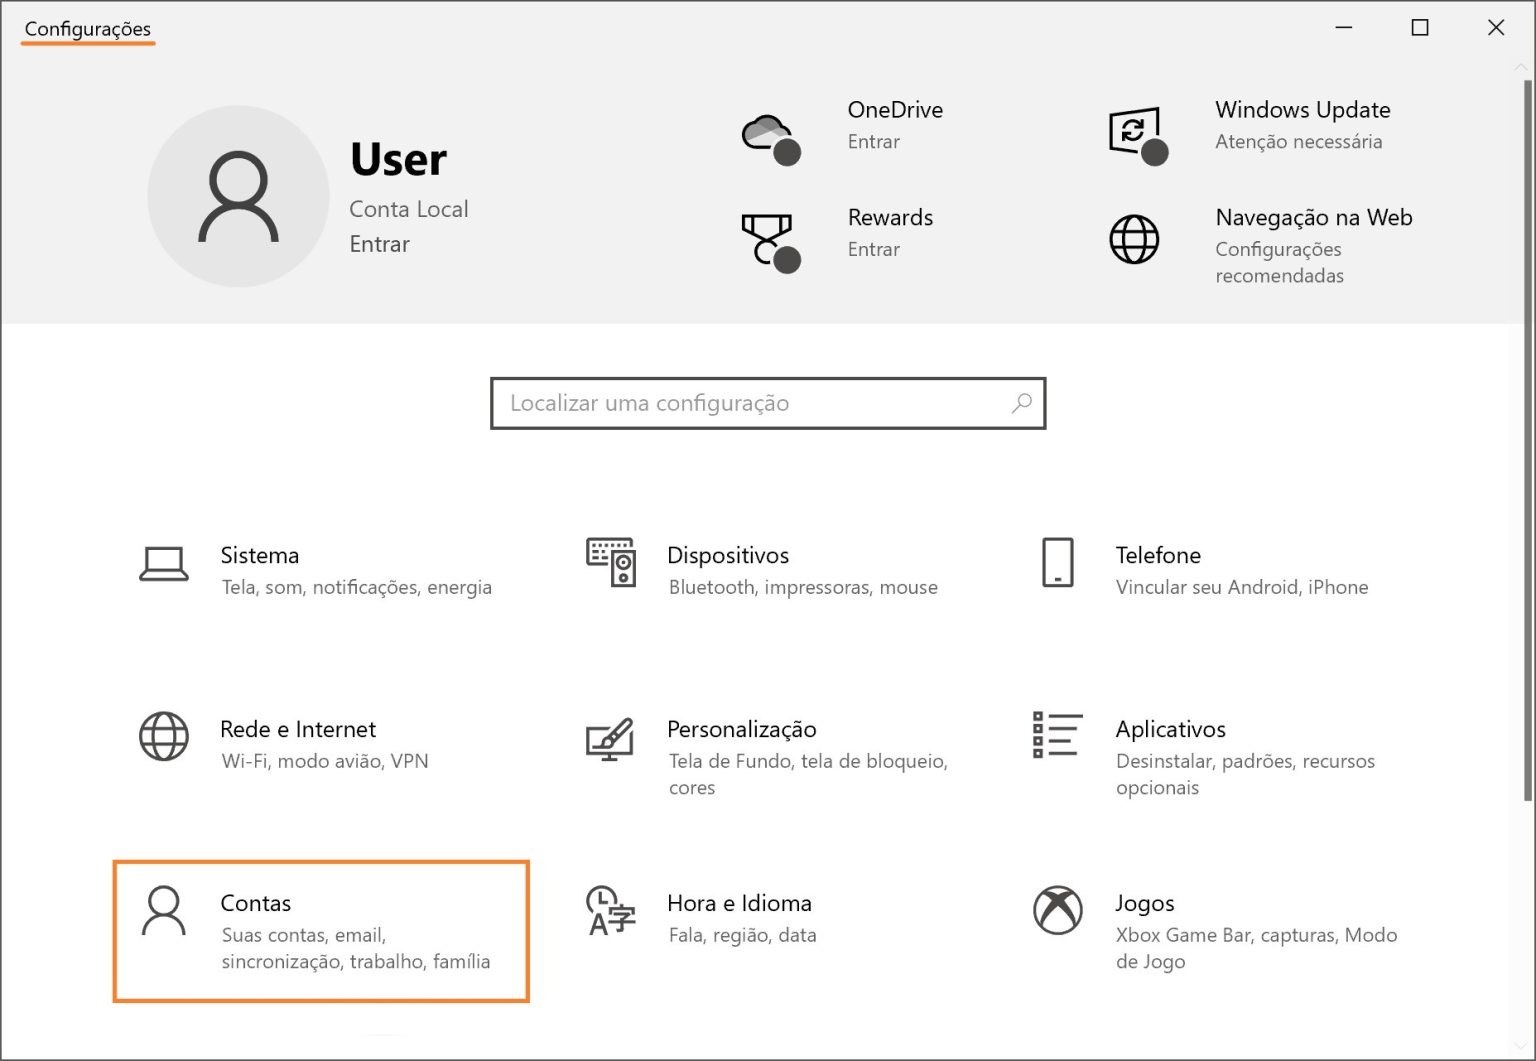Open the Dispositivos keyboard and speaker icon
Viewport: 1536px width, 1061px height.
(611, 562)
